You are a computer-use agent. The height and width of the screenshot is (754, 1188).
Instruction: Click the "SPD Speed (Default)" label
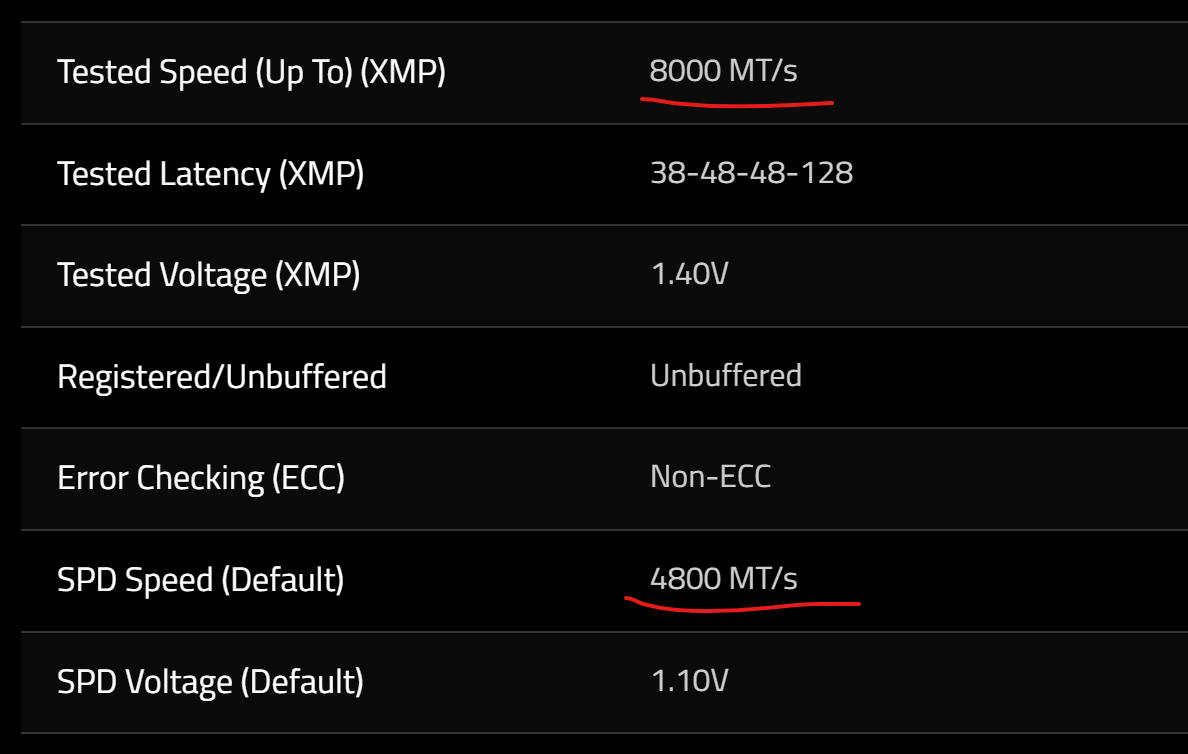pyautogui.click(x=200, y=580)
